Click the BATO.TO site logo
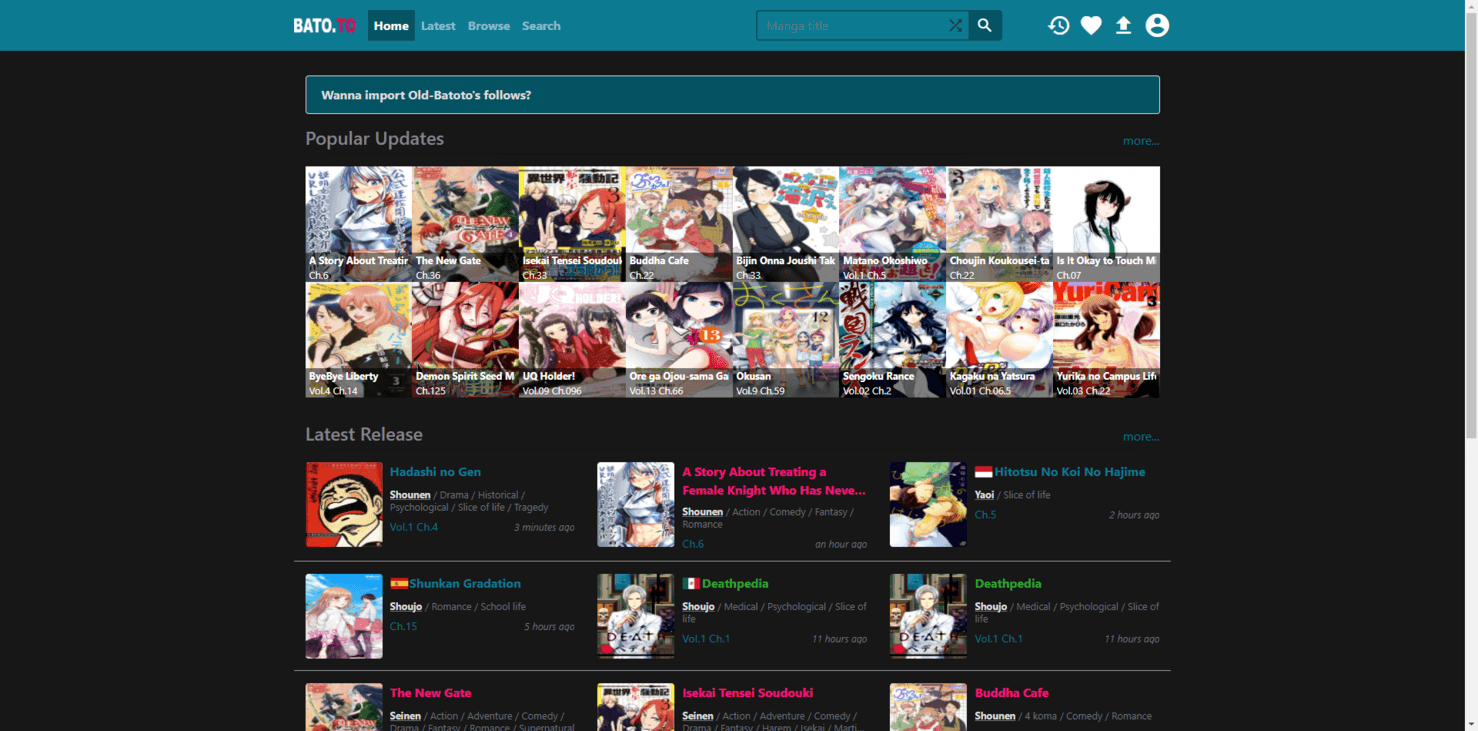 [x=324, y=26]
